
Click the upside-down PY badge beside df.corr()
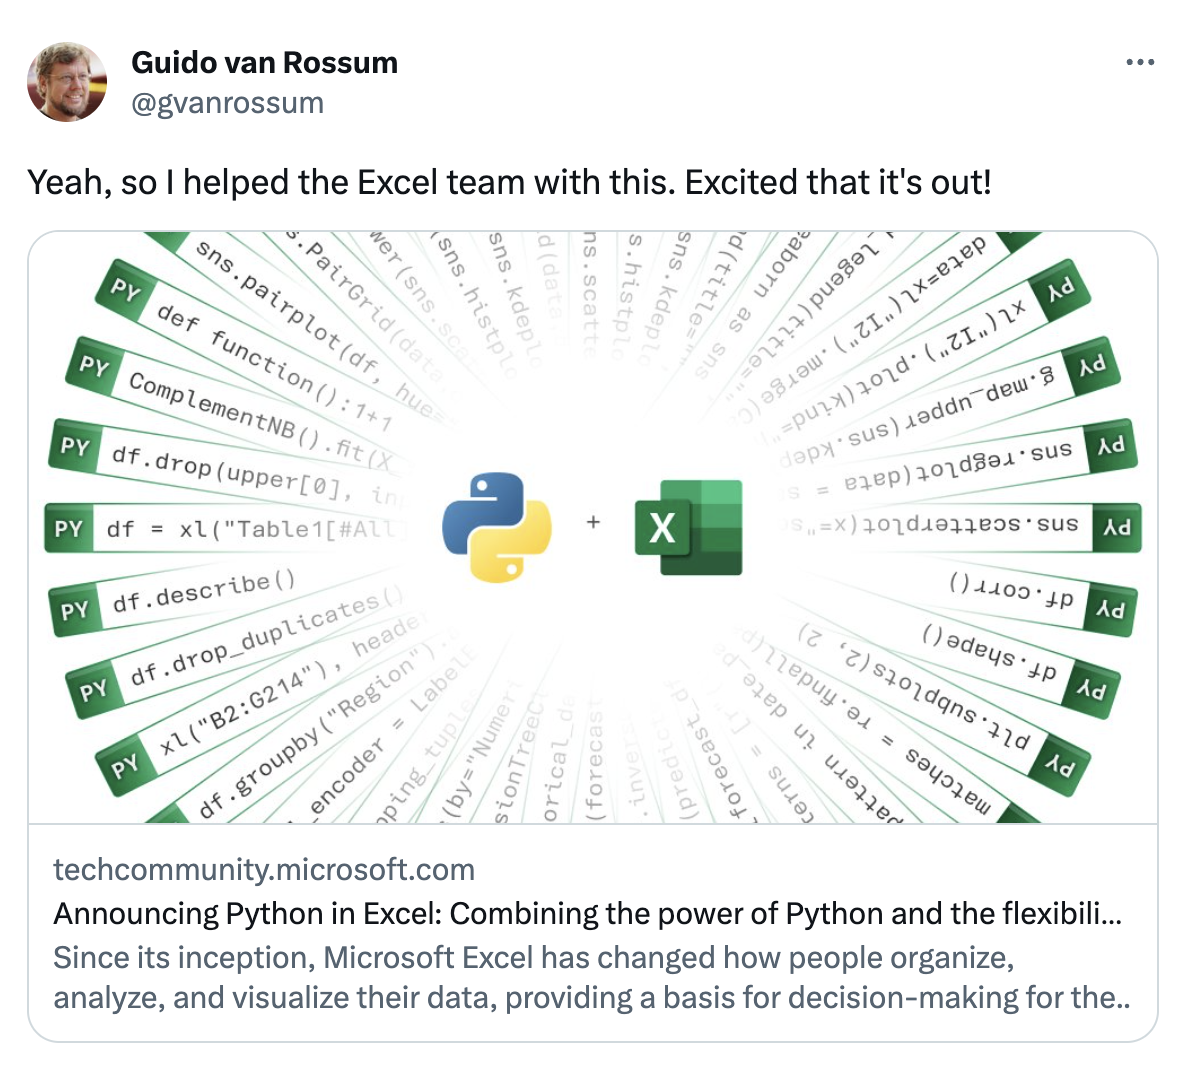pyautogui.click(x=1110, y=610)
